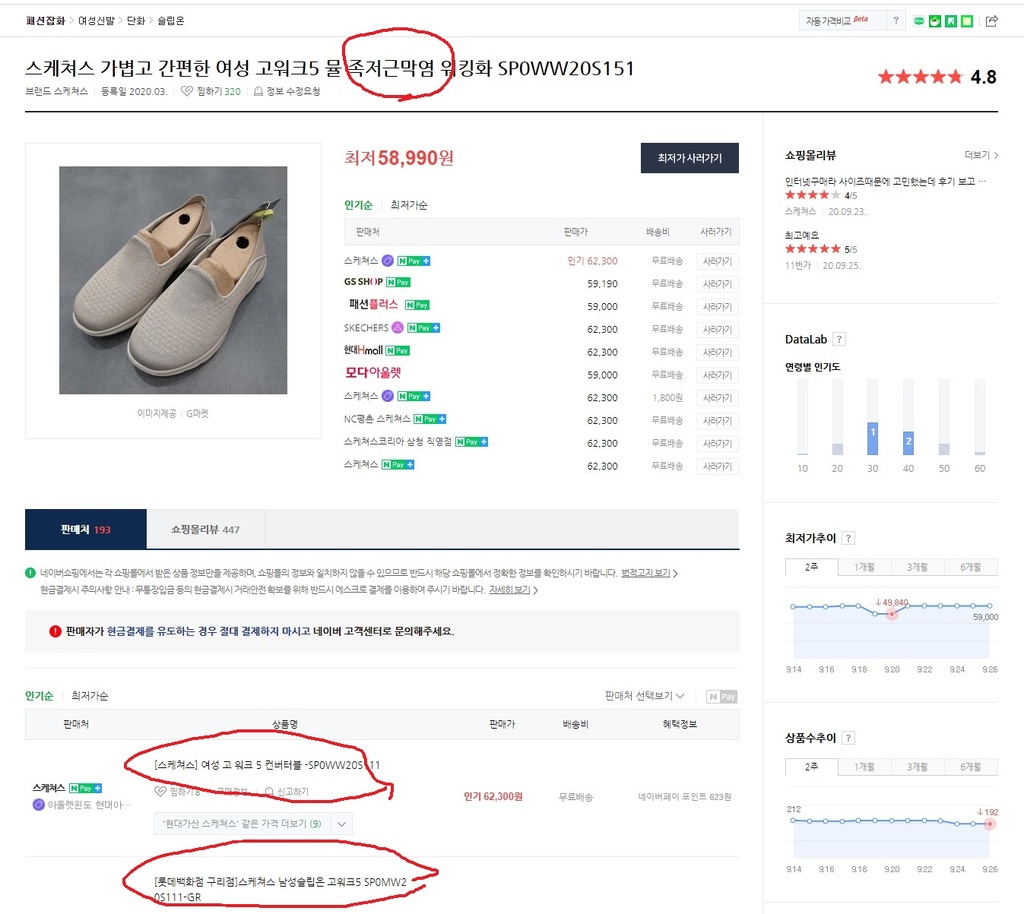This screenshot has width=1024, height=914.
Task: Click the NPay badge next to 현대Hmall
Action: tap(397, 351)
